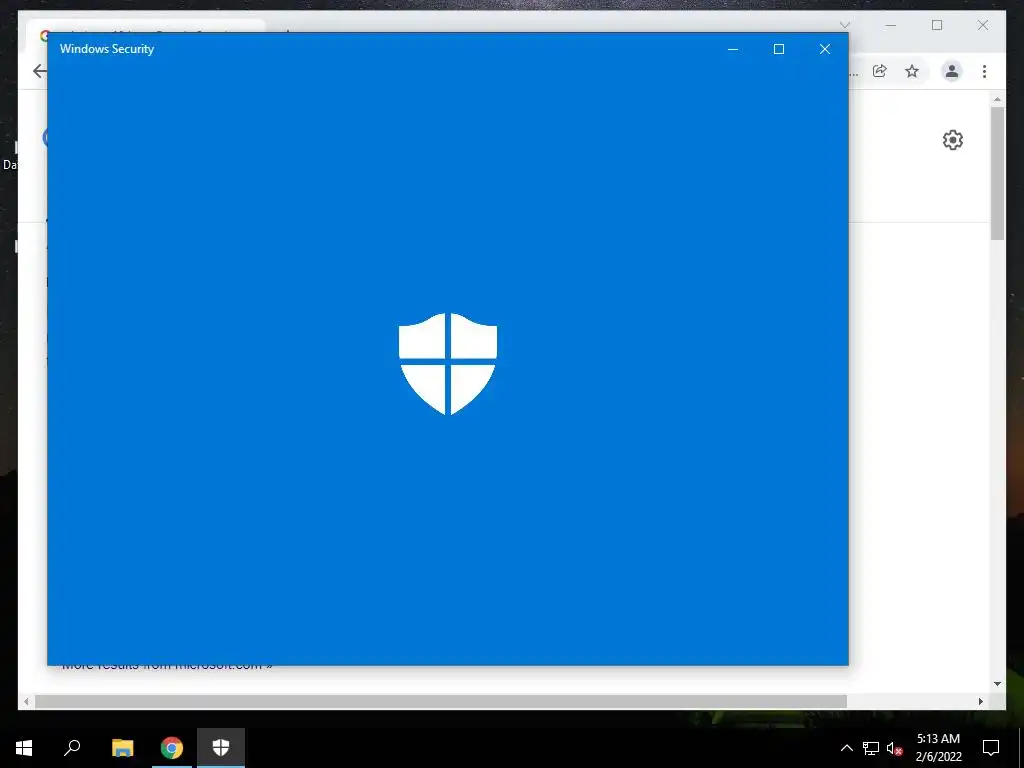Click Windows Security taskbar icon
Screen dimensions: 1024x768
click(221, 748)
